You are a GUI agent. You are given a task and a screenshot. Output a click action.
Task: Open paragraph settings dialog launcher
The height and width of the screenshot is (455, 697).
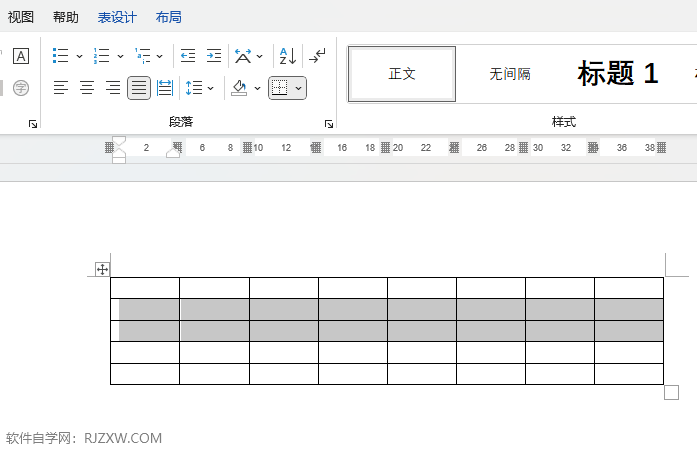point(328,124)
